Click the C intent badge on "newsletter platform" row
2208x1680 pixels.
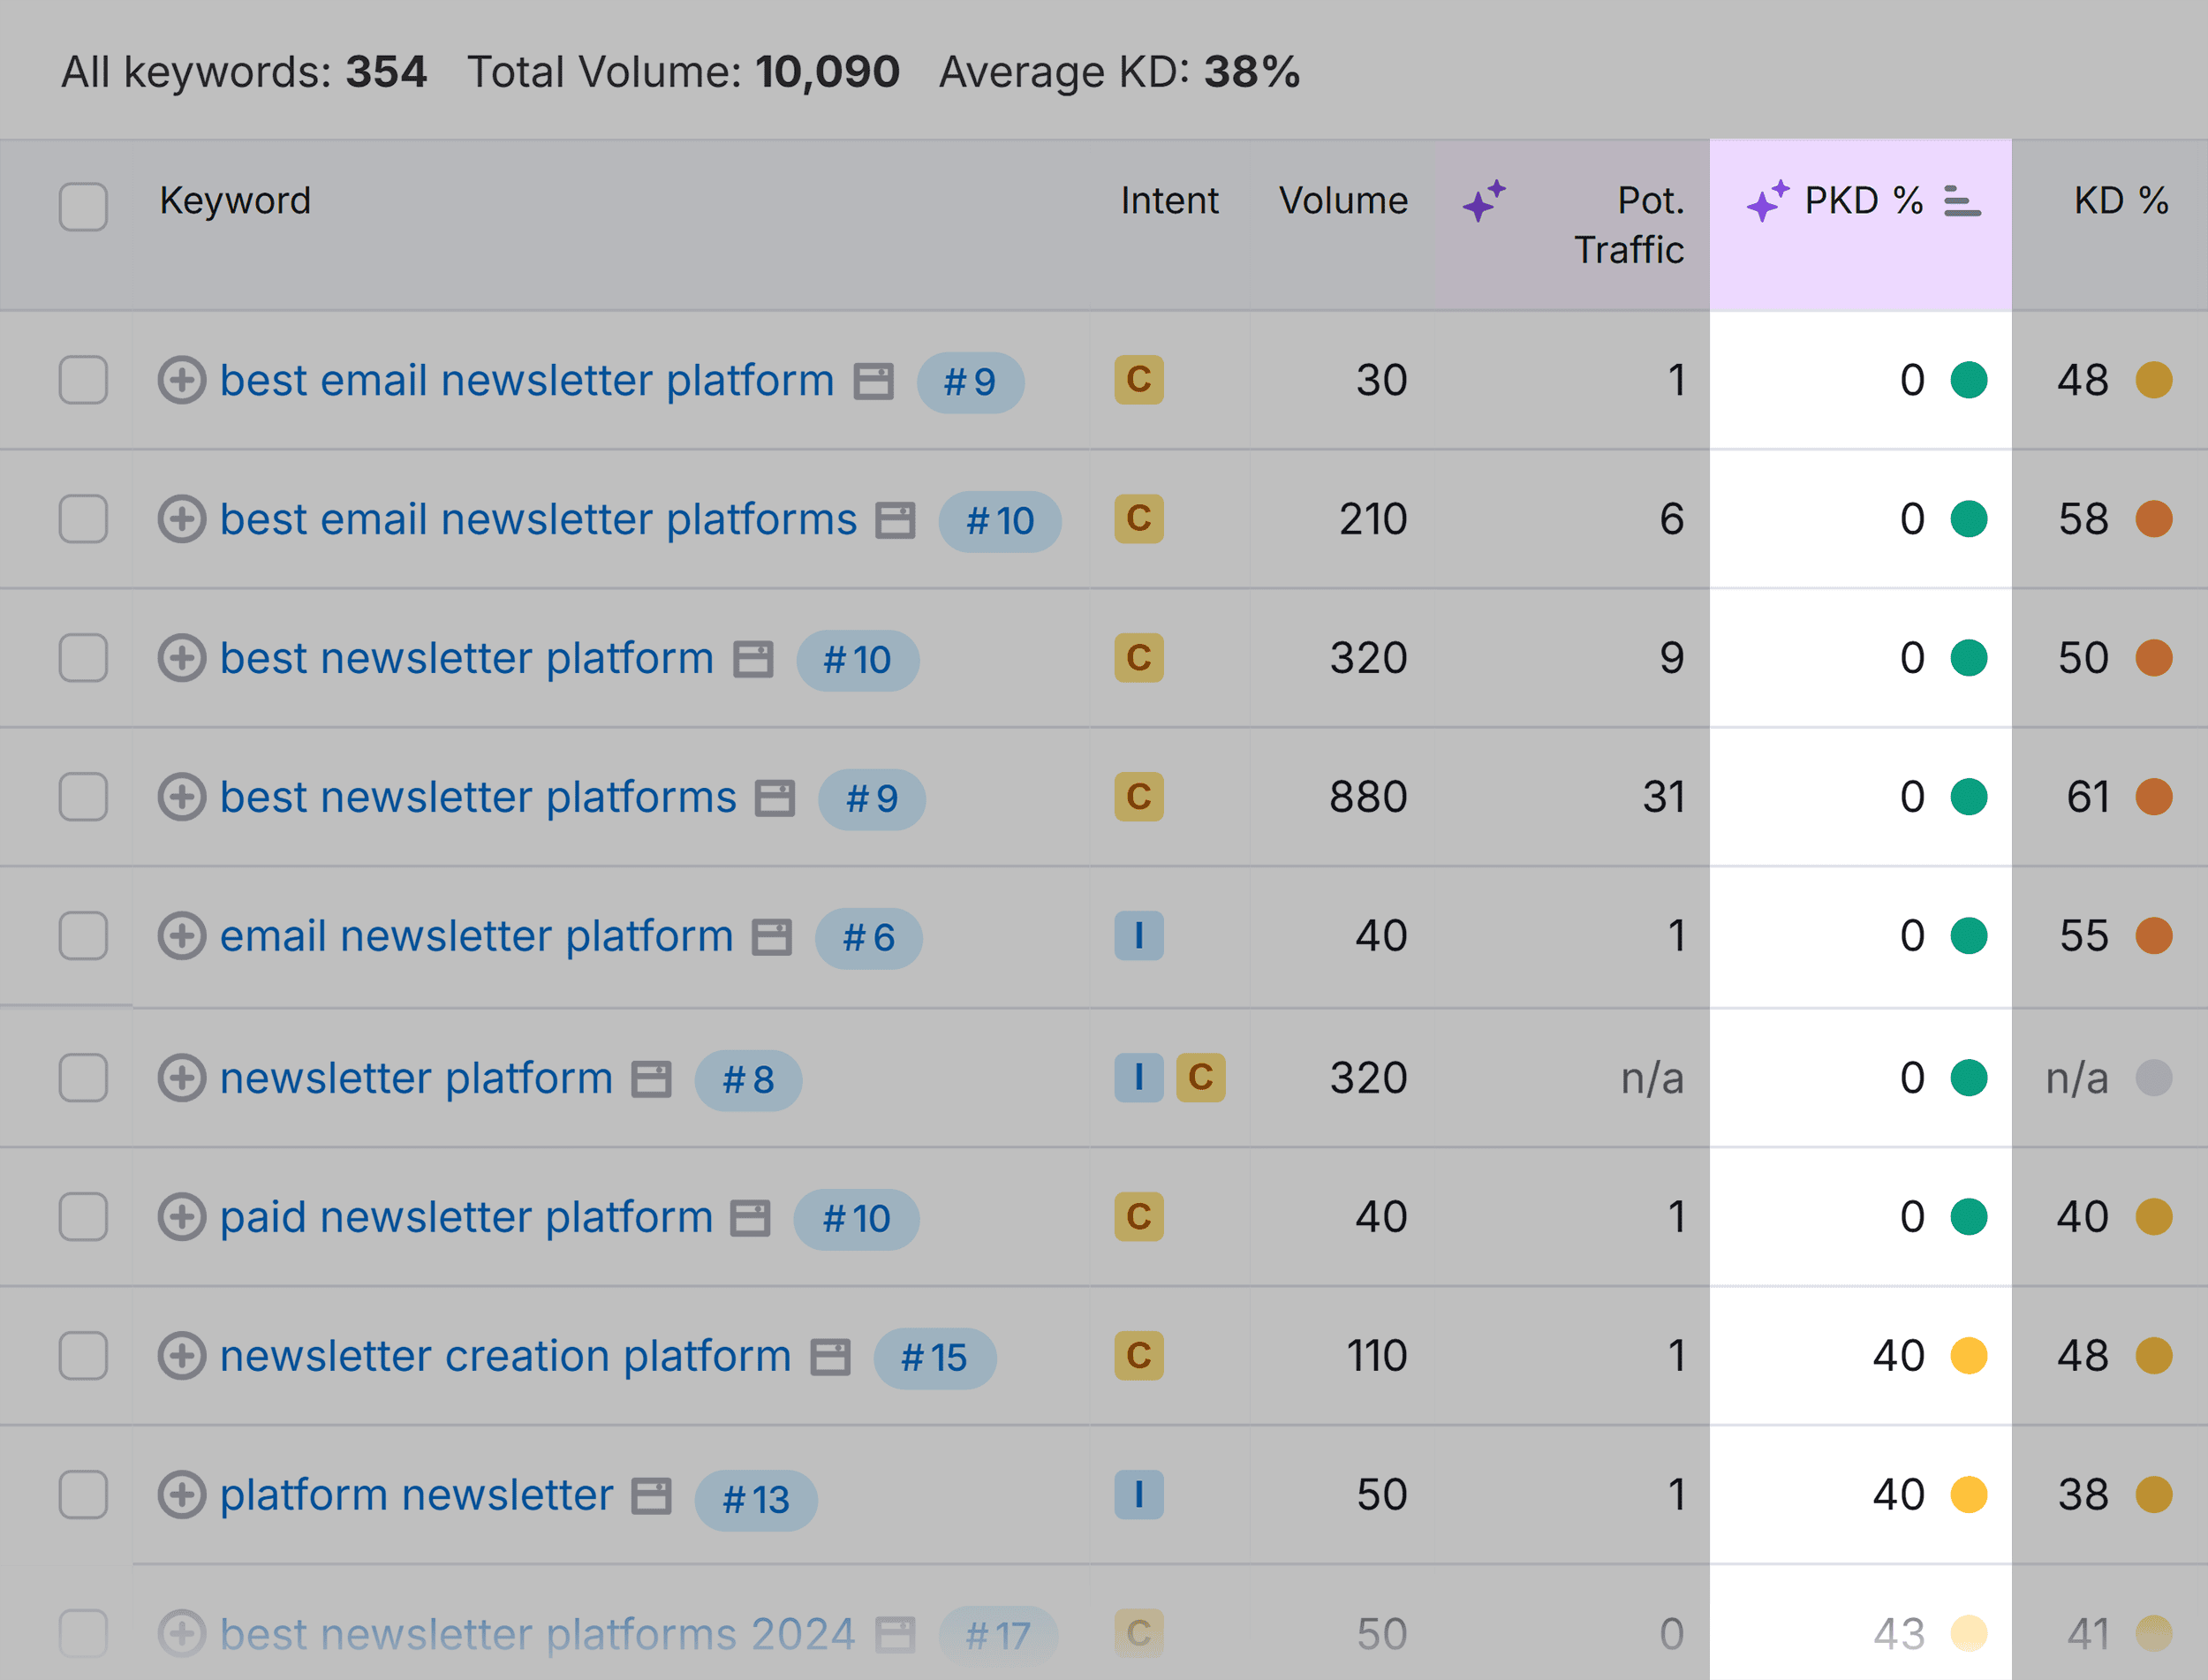[x=1203, y=1077]
